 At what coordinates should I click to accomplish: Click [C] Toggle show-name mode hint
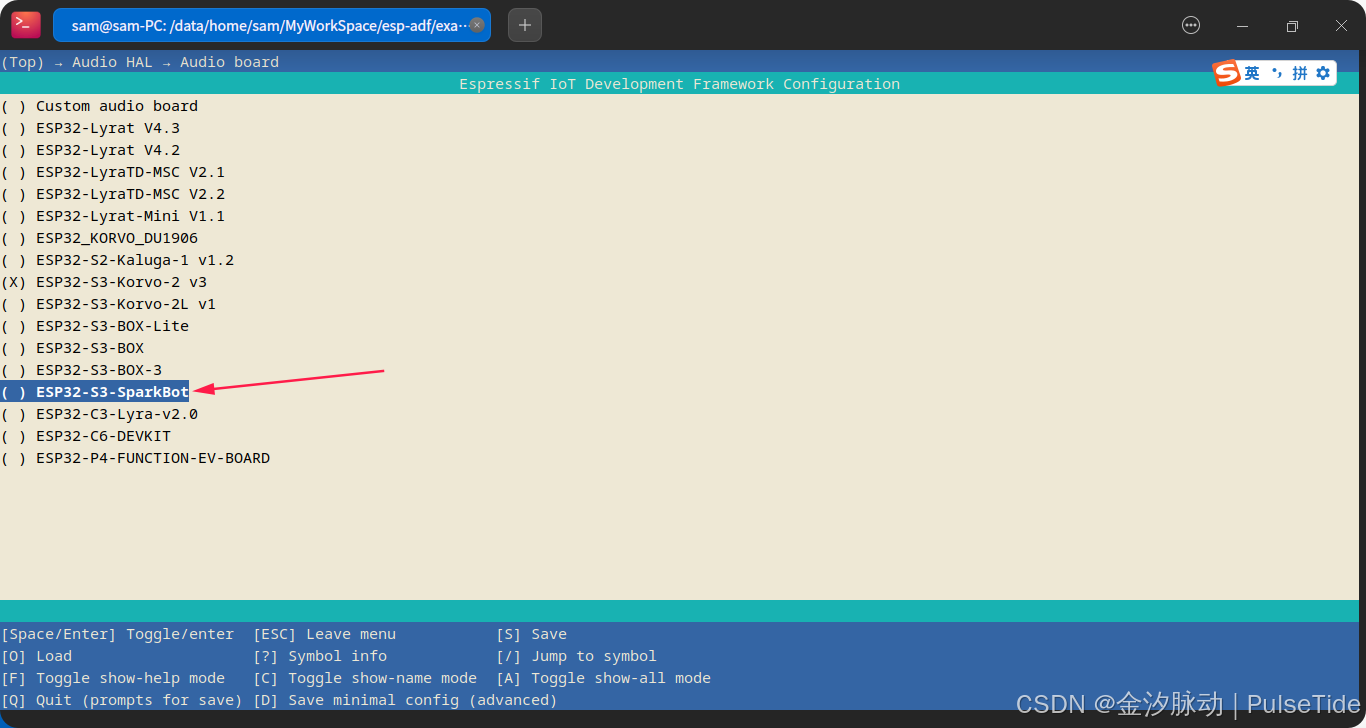pyautogui.click(x=364, y=678)
